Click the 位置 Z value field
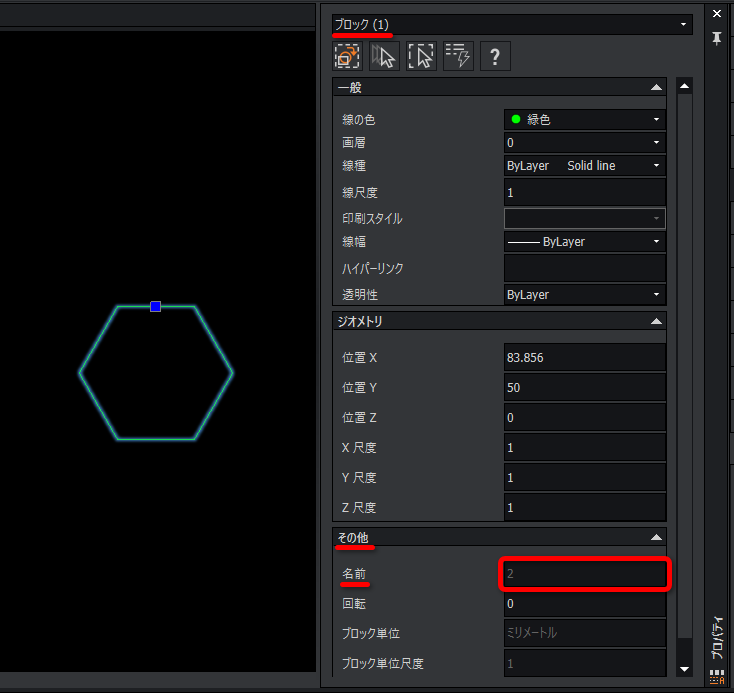The image size is (734, 693). (x=585, y=417)
